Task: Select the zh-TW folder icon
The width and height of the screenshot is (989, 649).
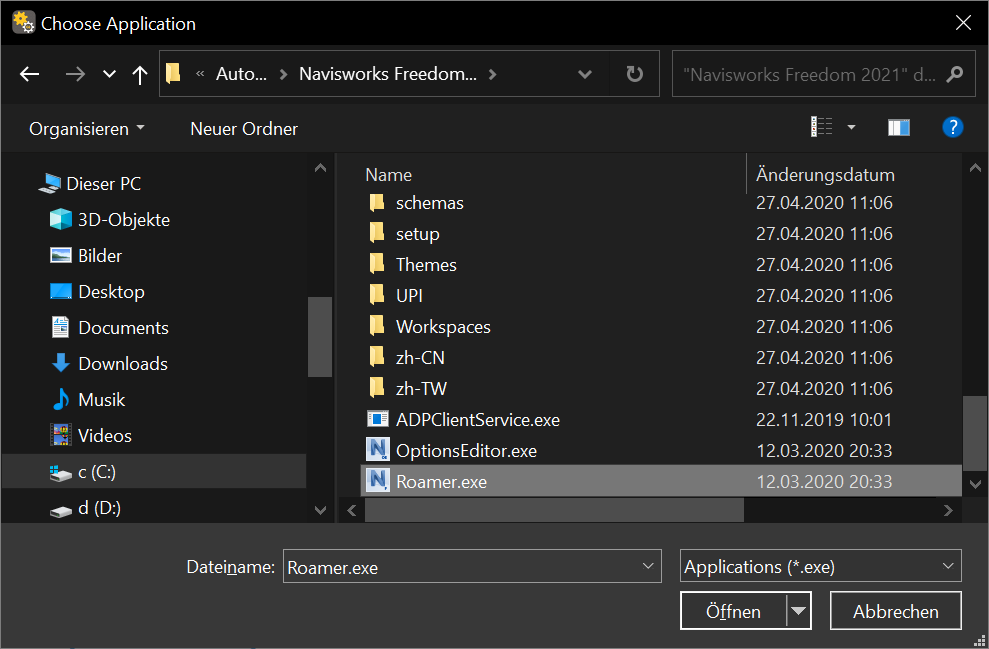Action: point(377,388)
